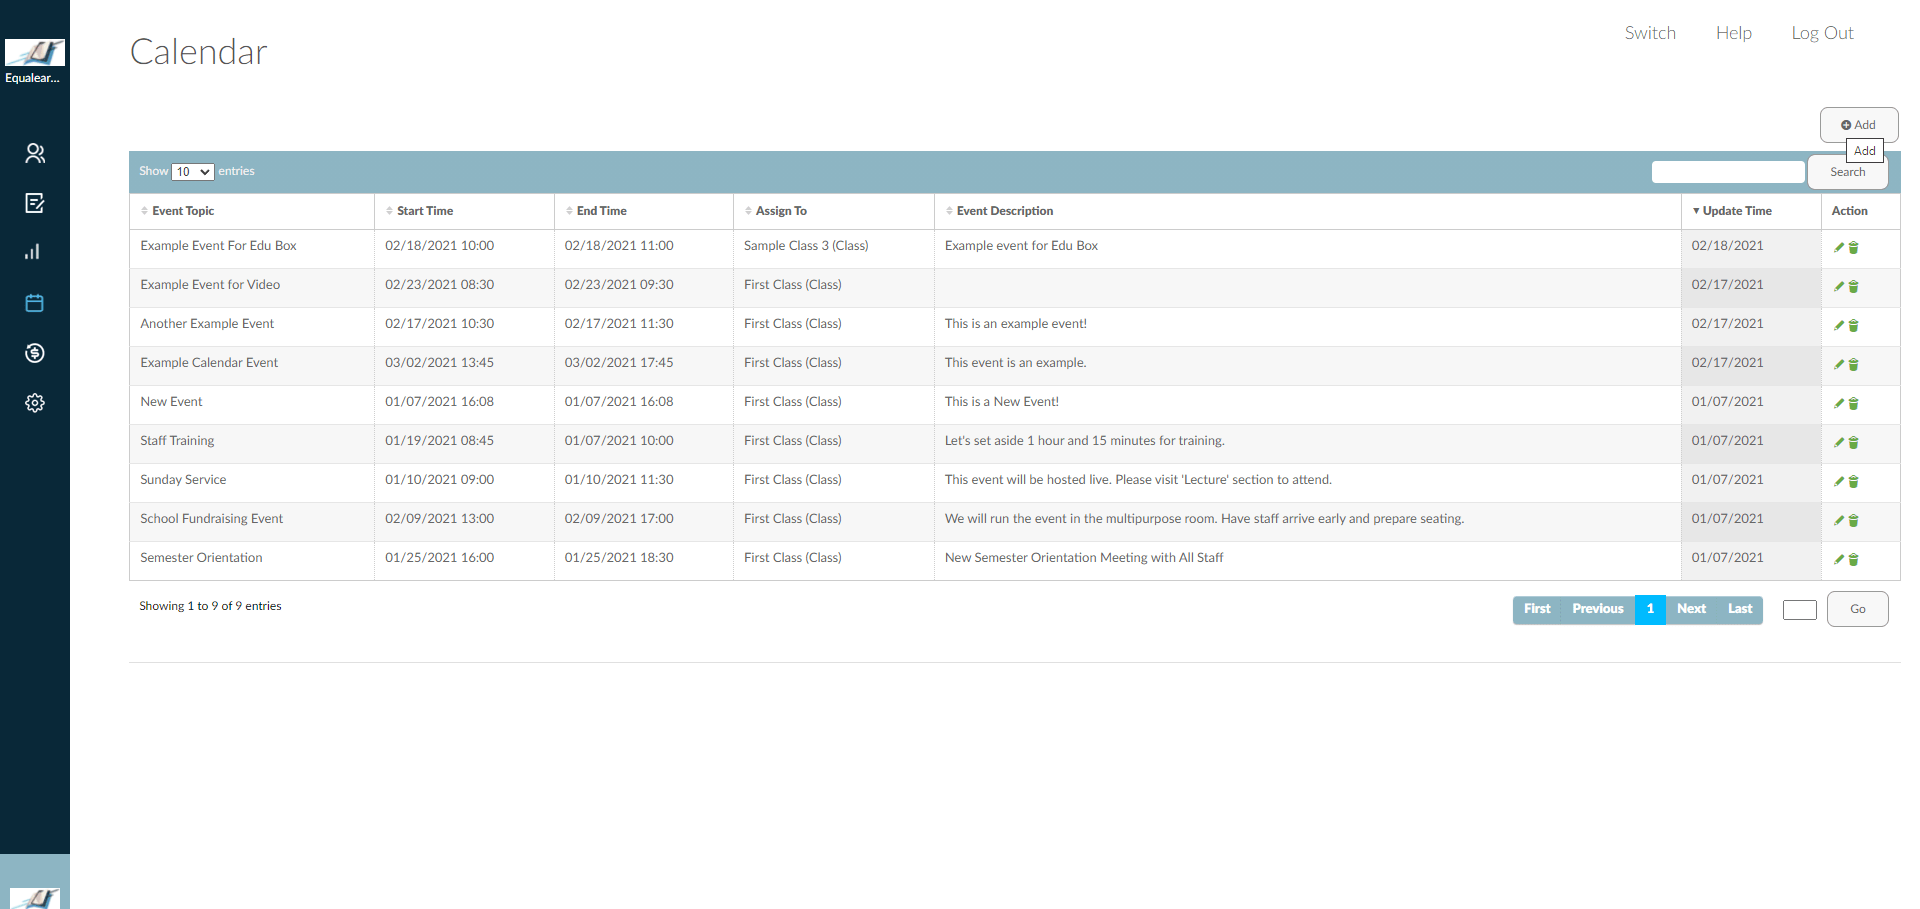
Task: Edit the New Event row
Action: (x=1839, y=403)
